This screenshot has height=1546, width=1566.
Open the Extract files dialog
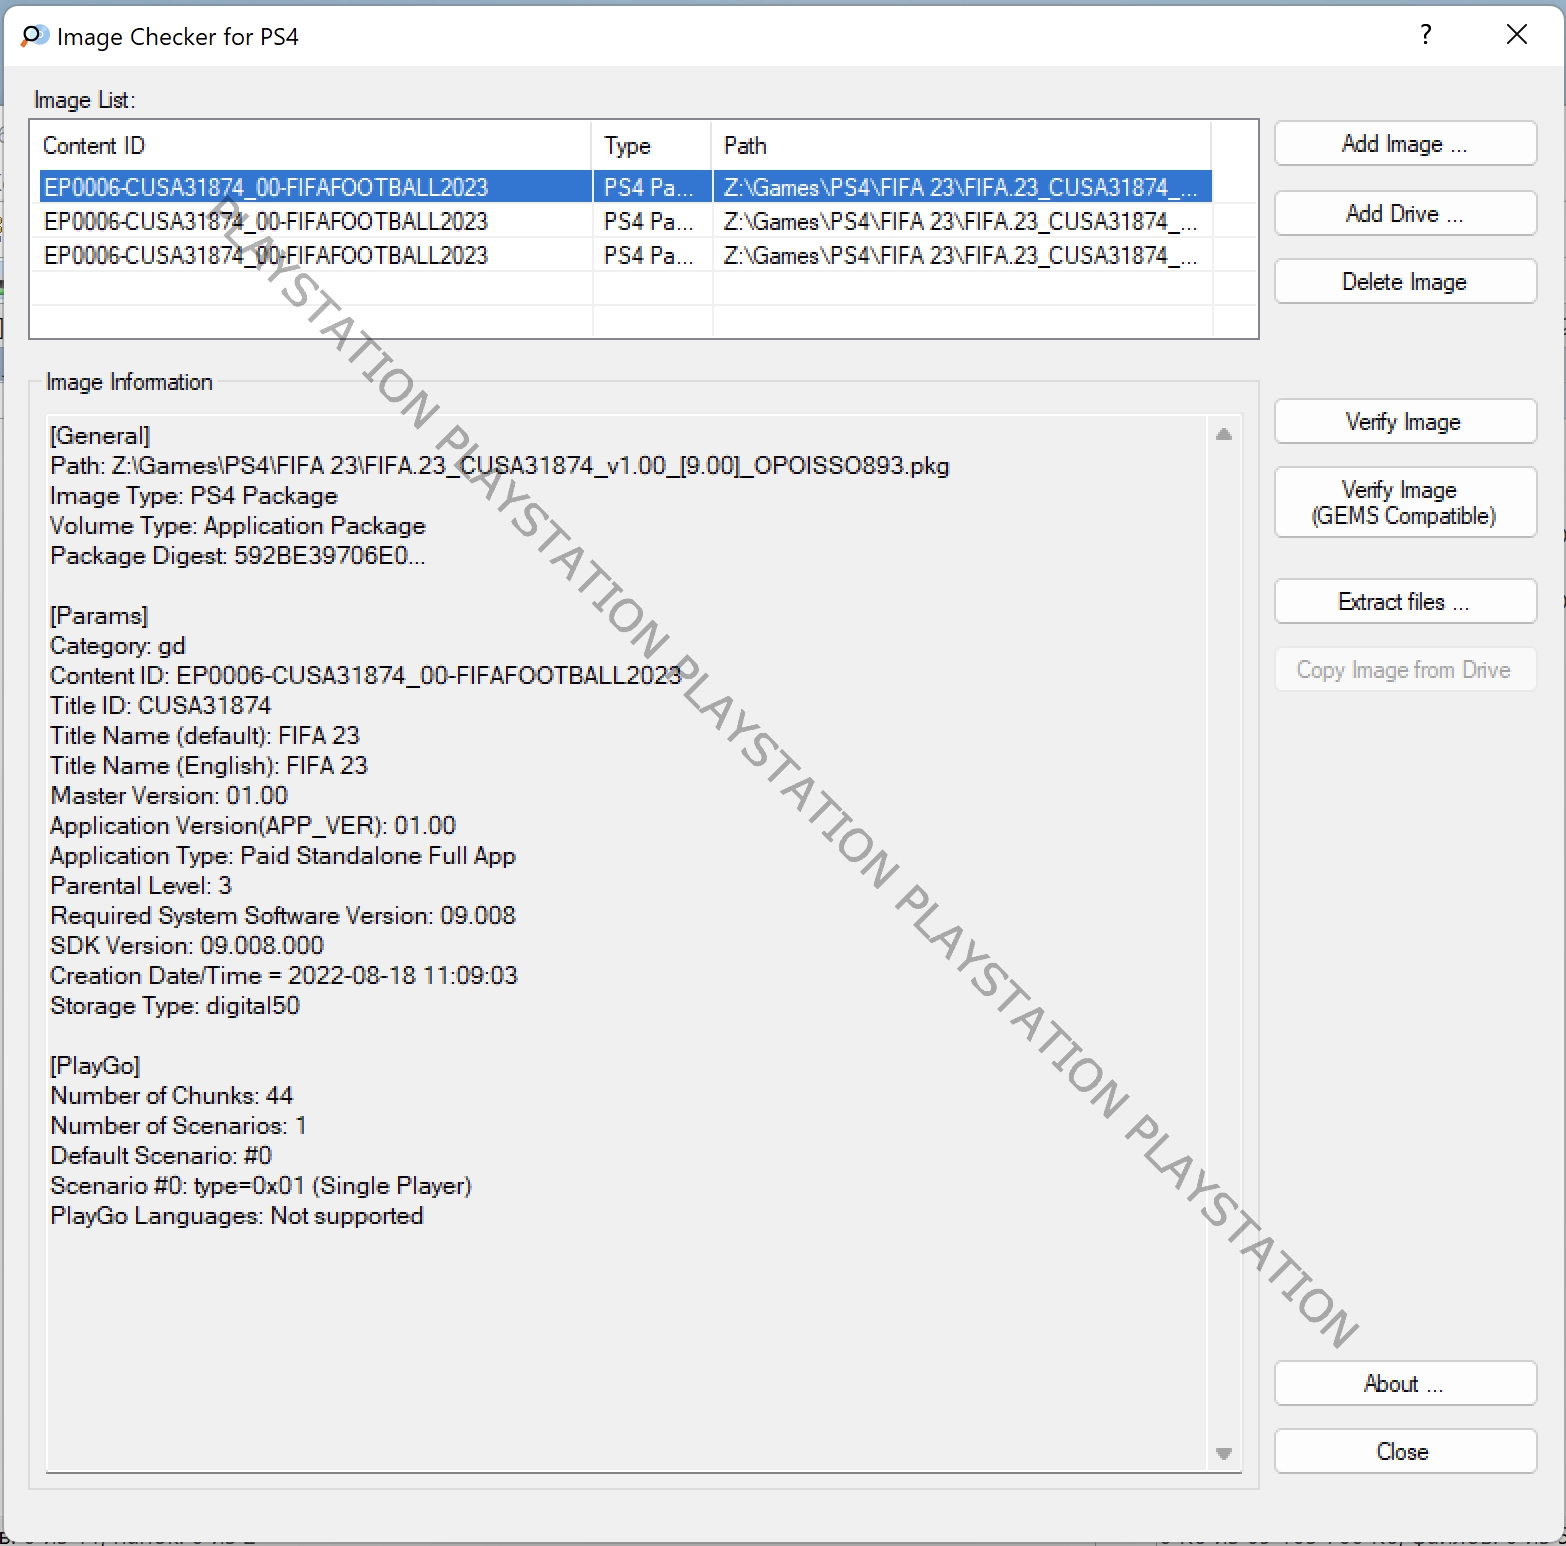[1404, 602]
